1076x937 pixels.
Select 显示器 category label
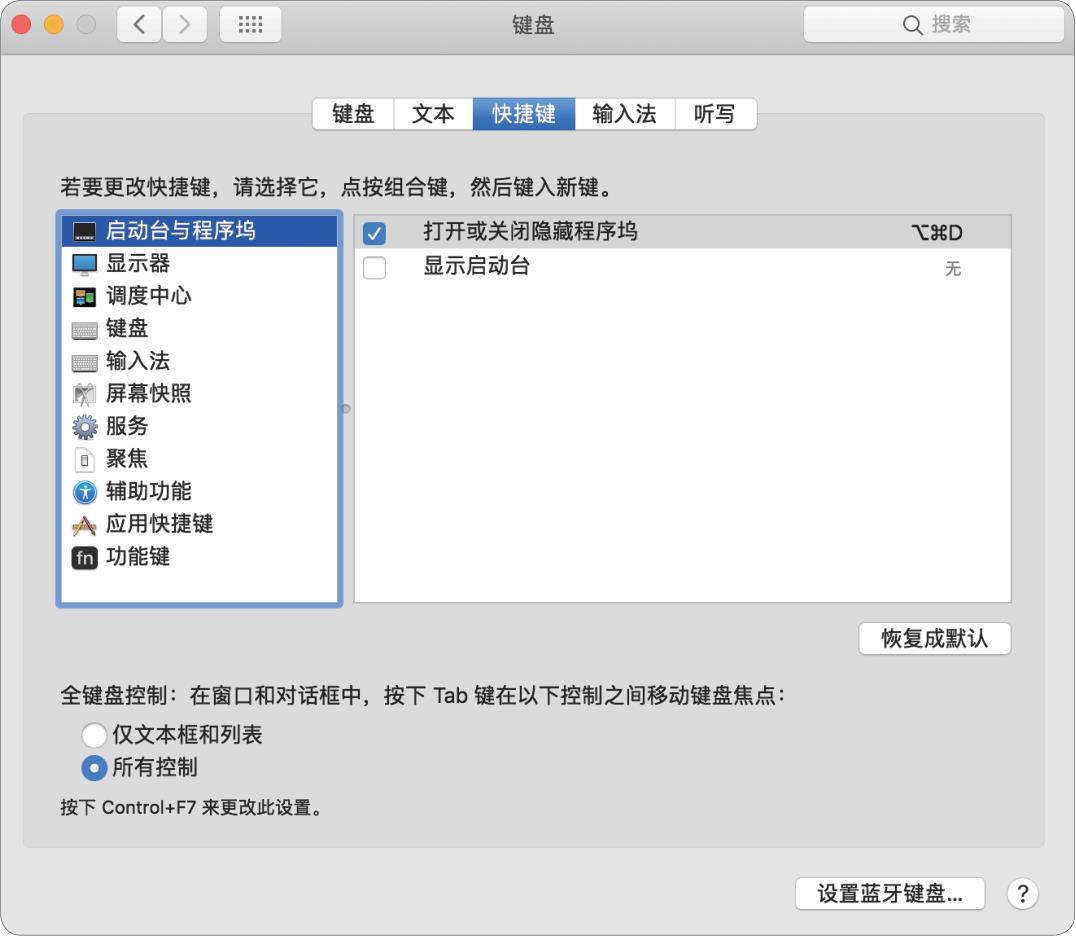tap(138, 264)
